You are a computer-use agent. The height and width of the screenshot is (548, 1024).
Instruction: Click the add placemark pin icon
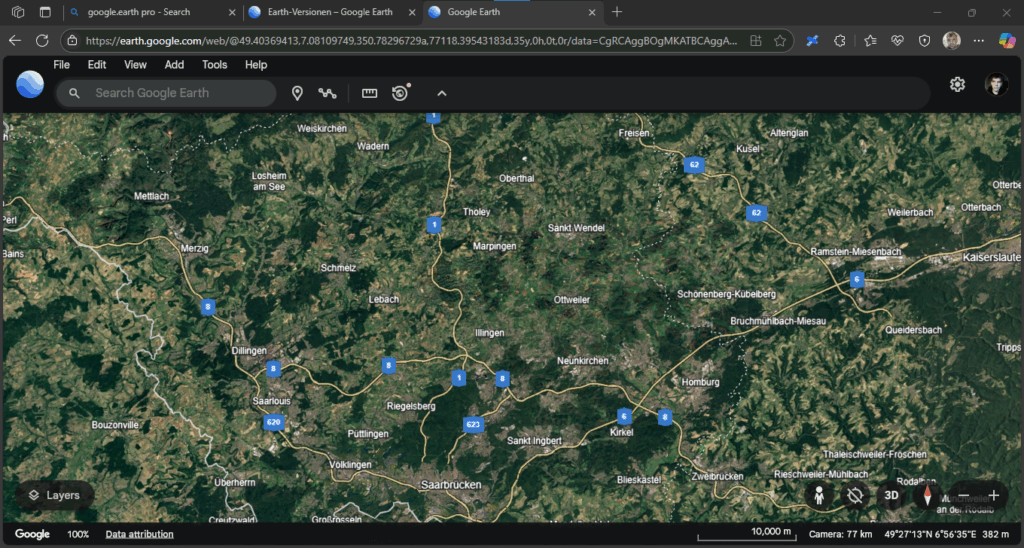point(297,93)
